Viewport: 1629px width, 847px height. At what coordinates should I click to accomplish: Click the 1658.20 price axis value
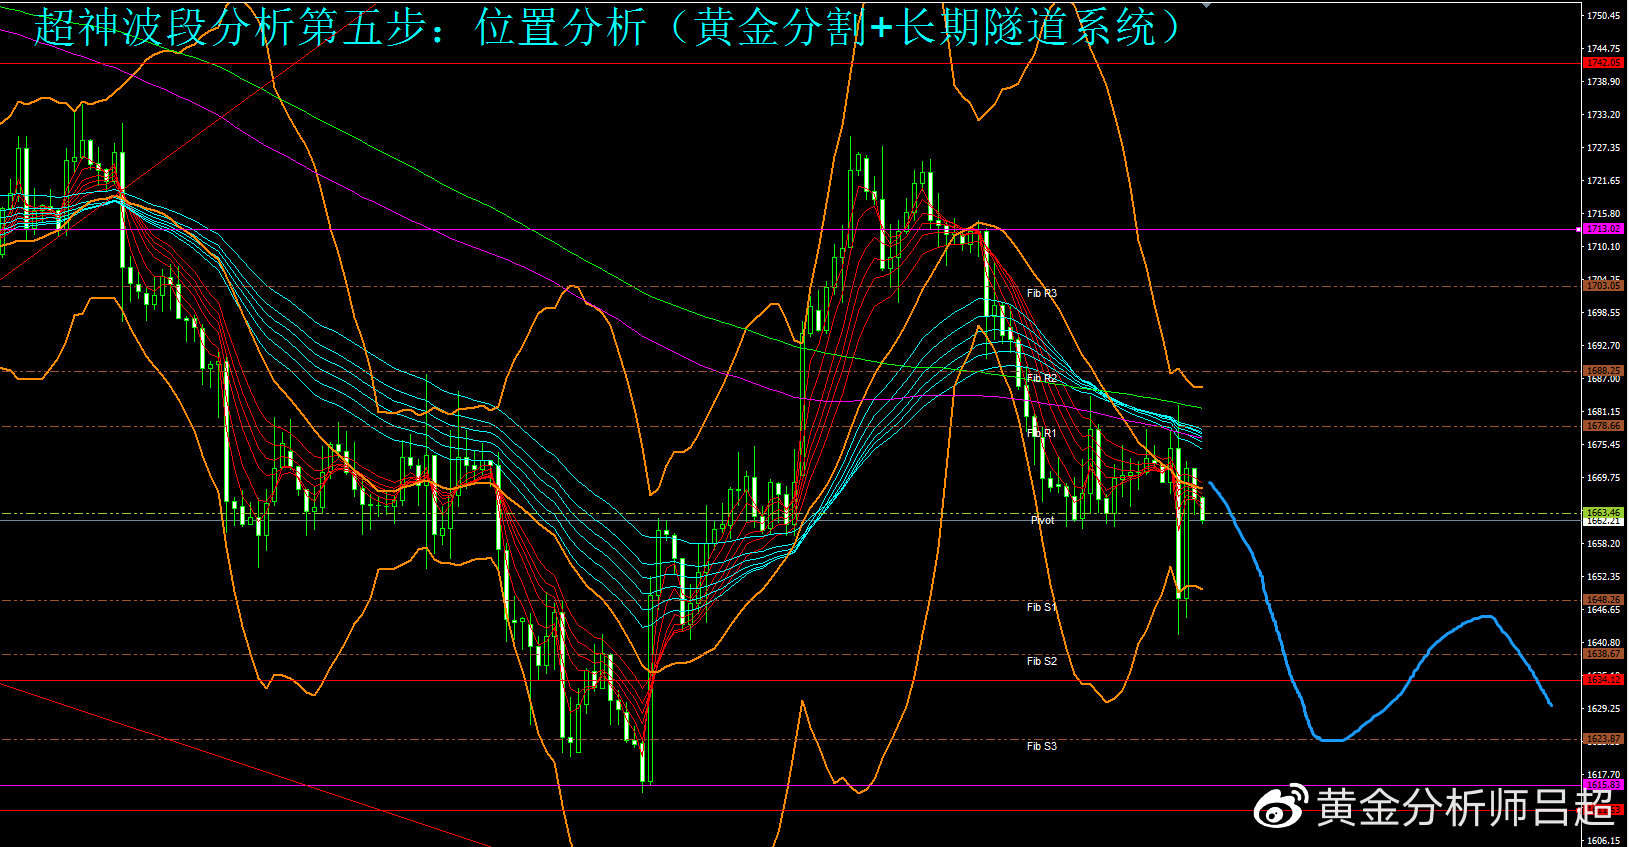(x=1603, y=544)
